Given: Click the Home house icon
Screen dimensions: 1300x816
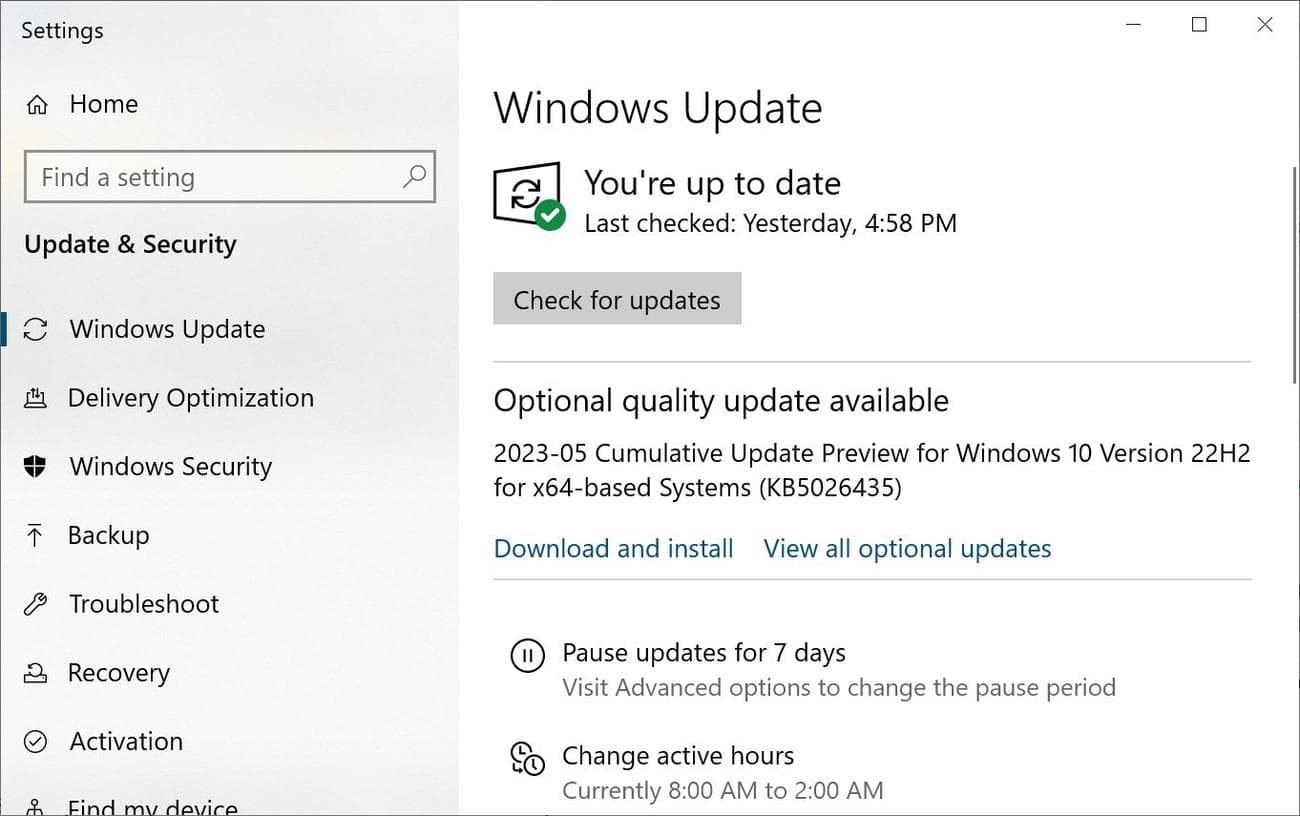Looking at the screenshot, I should coord(36,103).
